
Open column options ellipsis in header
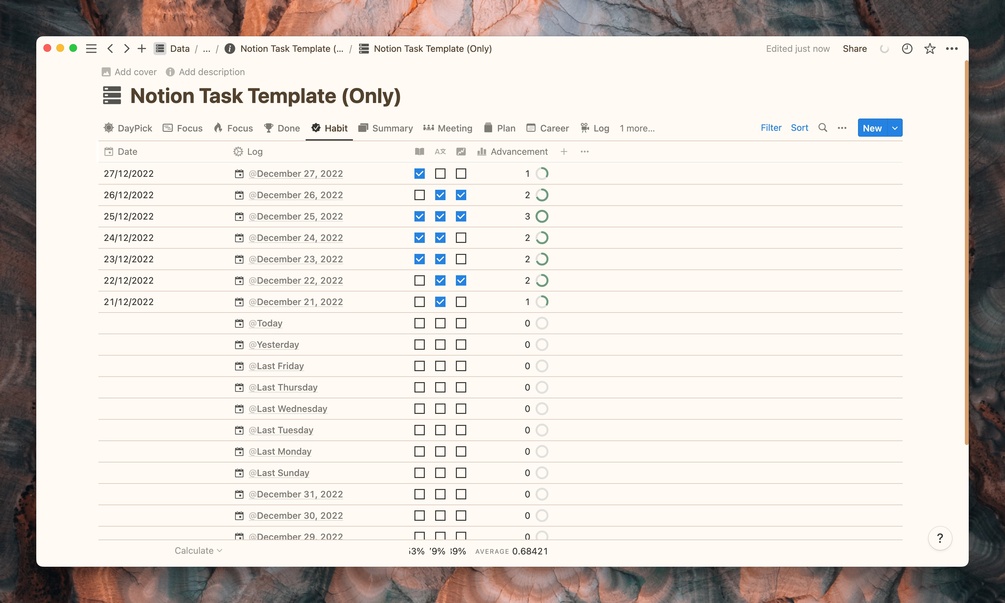[x=585, y=152]
